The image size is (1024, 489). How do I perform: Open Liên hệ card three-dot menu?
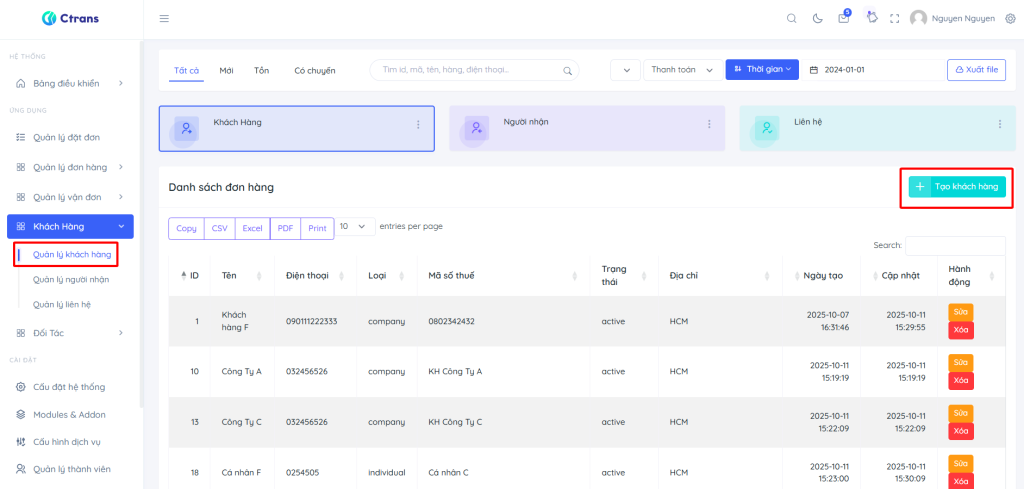(999, 124)
